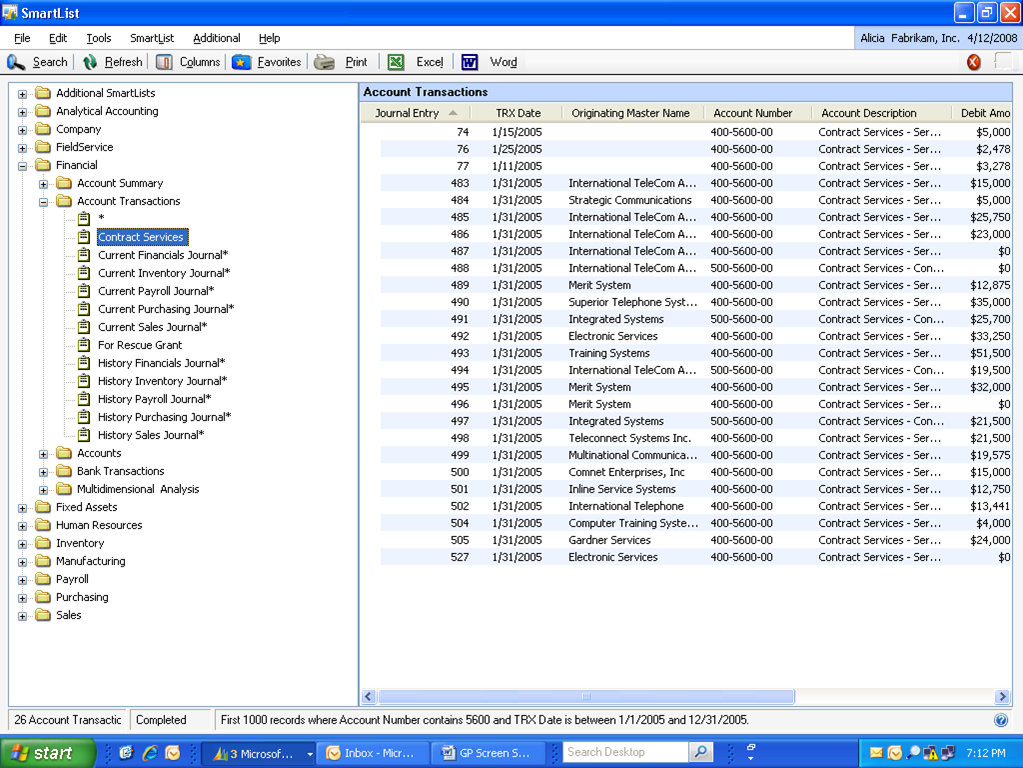Expand the Multidimensional Analysis node
The image size is (1023, 768).
(43, 490)
